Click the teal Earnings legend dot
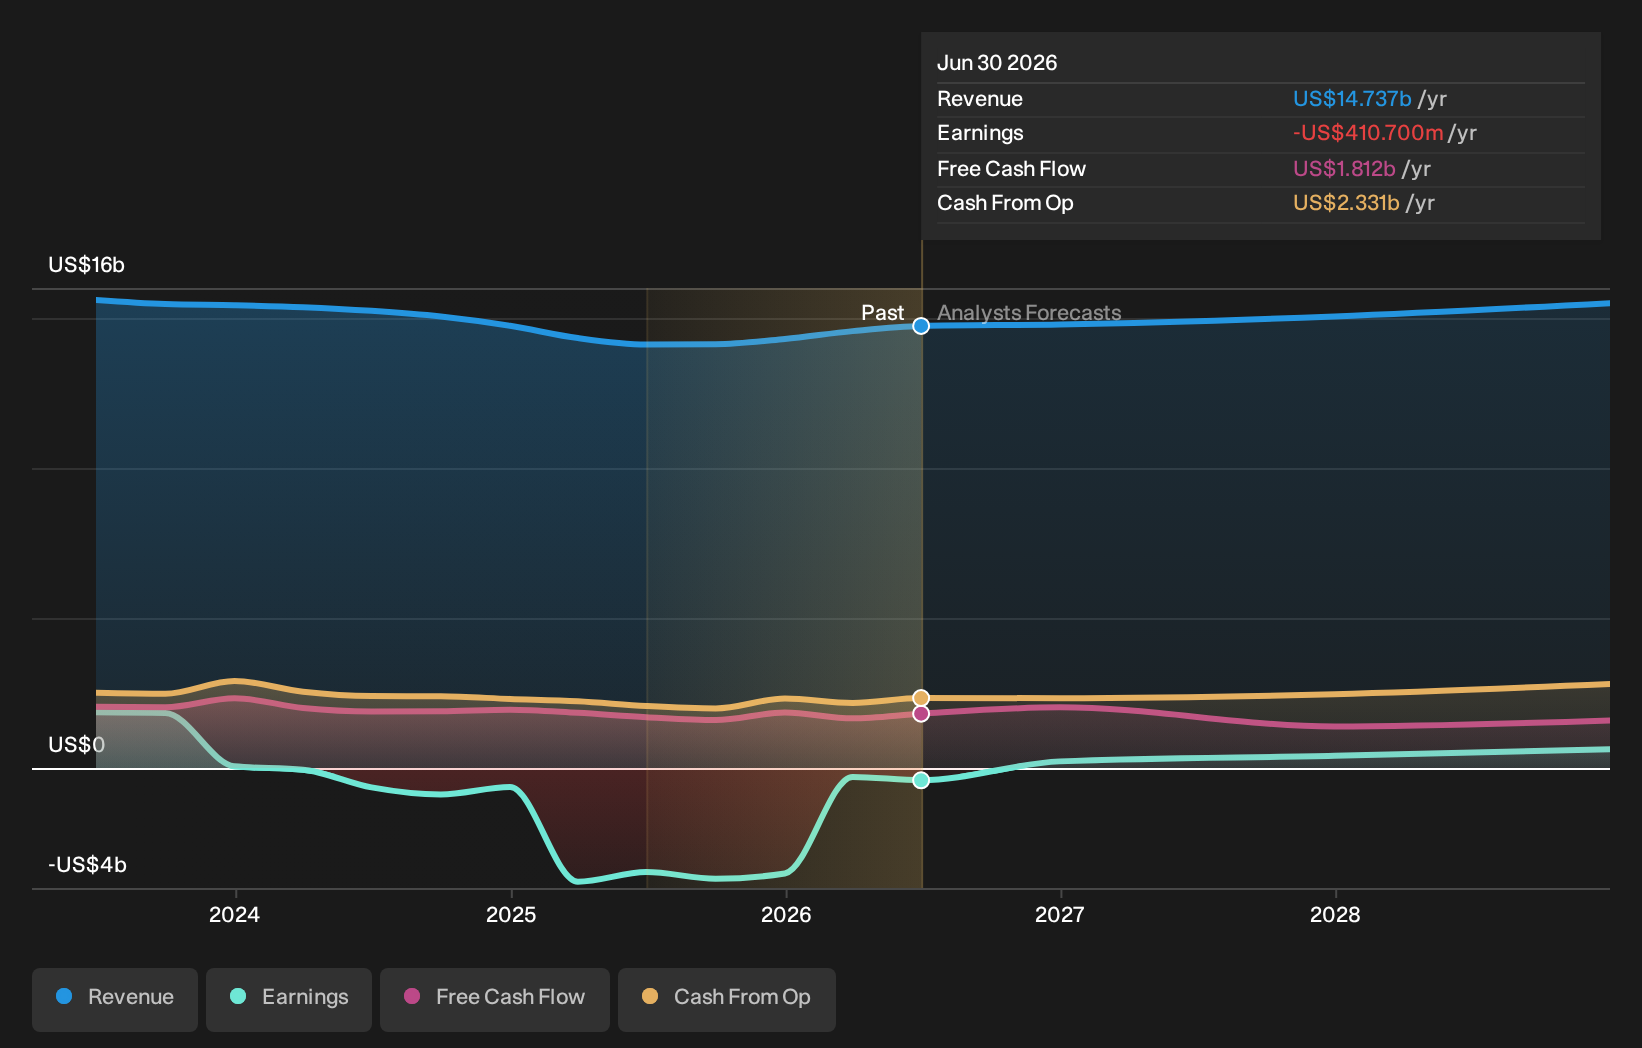 pos(238,996)
